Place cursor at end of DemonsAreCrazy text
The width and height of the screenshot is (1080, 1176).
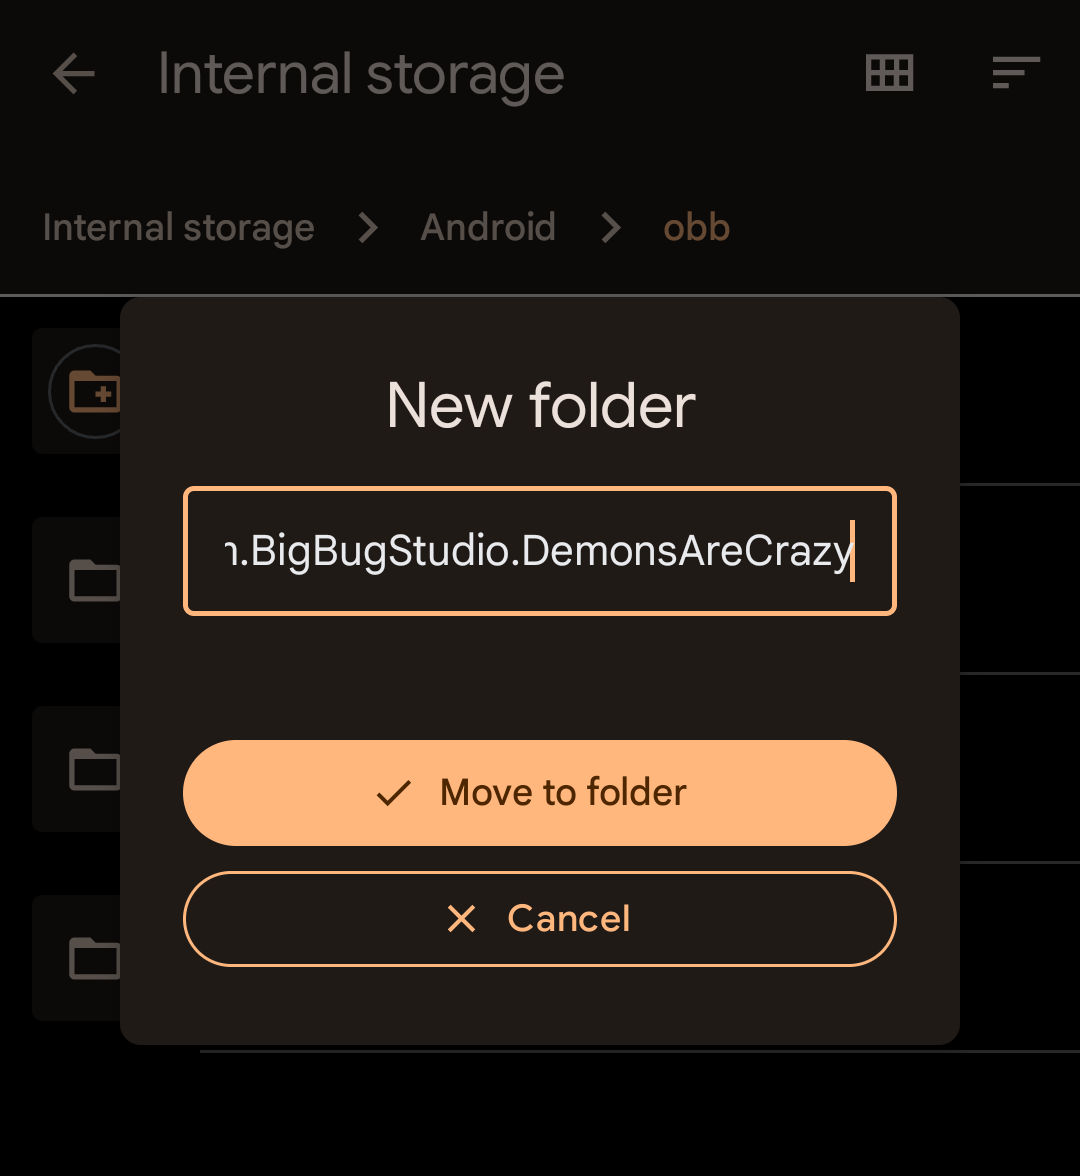tap(853, 550)
